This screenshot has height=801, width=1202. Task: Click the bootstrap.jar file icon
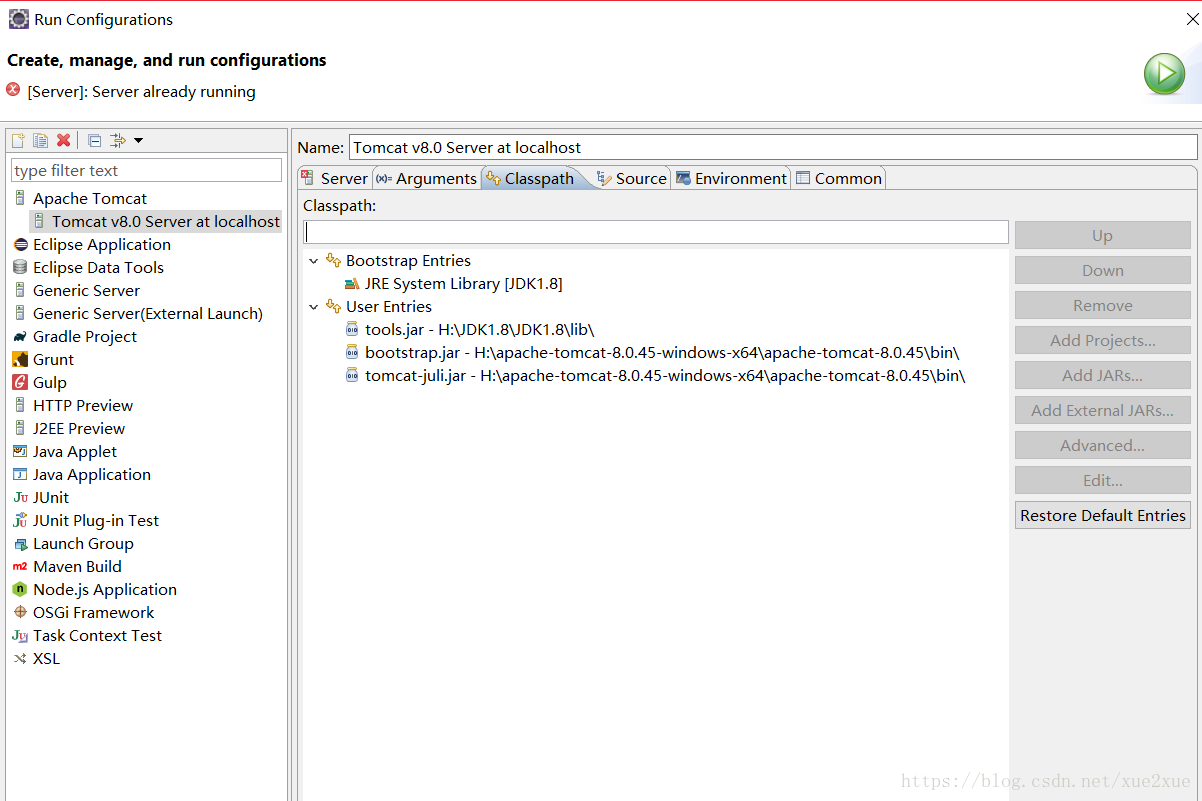[x=352, y=352]
